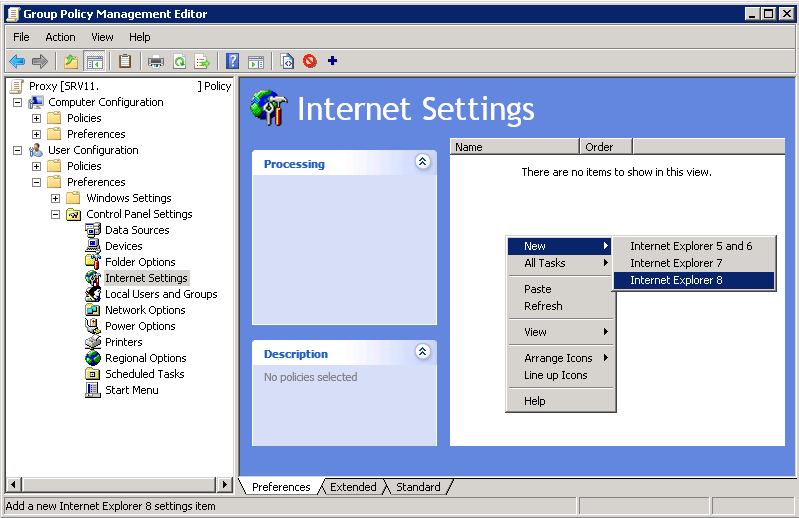The height and width of the screenshot is (518, 799).
Task: Click the Printers icon in tree
Action: coord(93,342)
